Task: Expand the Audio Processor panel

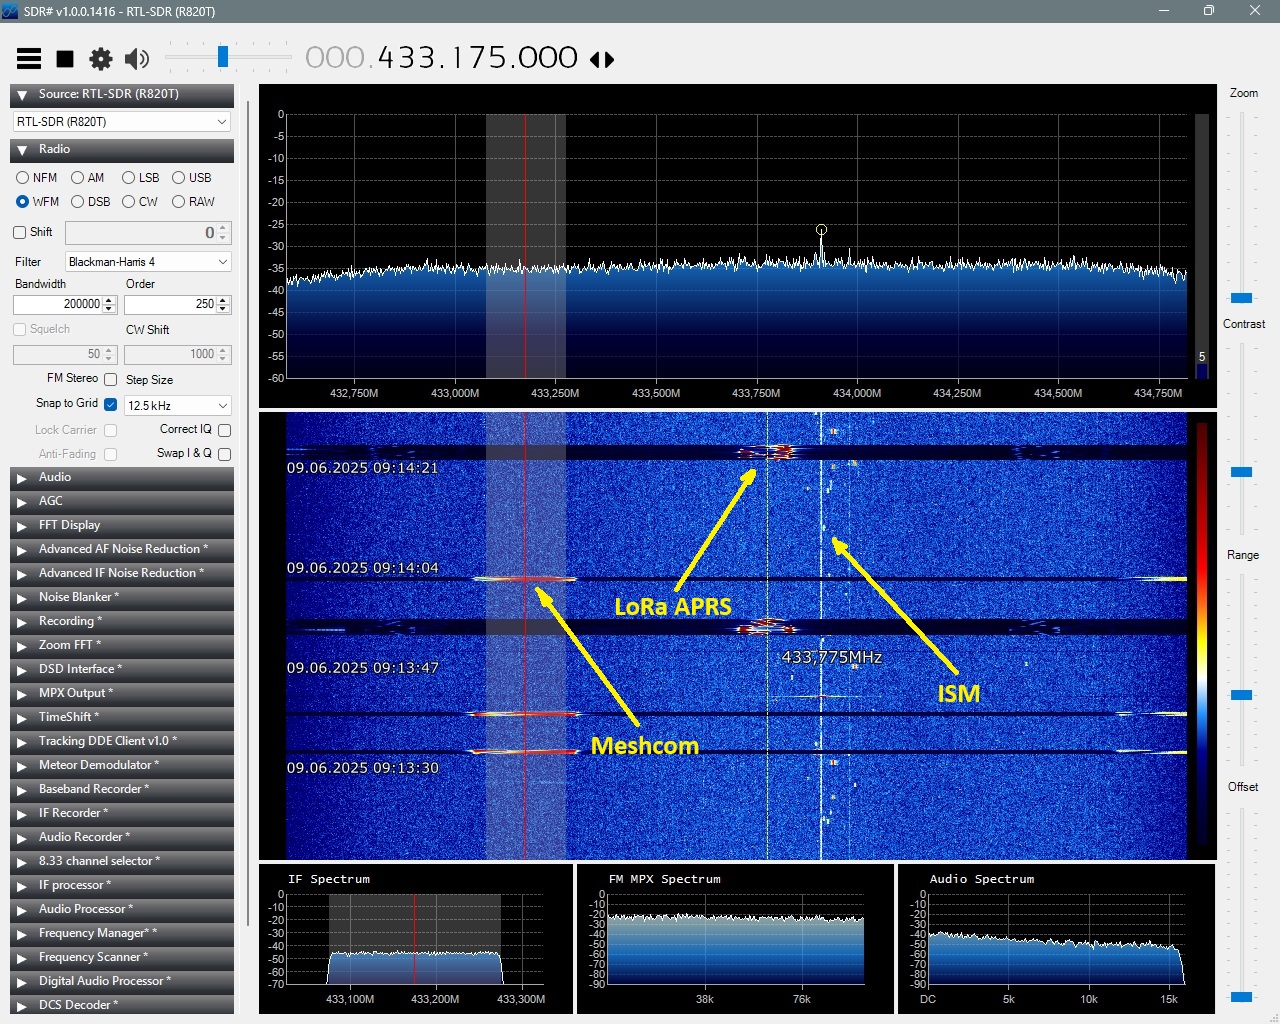Action: pos(122,910)
